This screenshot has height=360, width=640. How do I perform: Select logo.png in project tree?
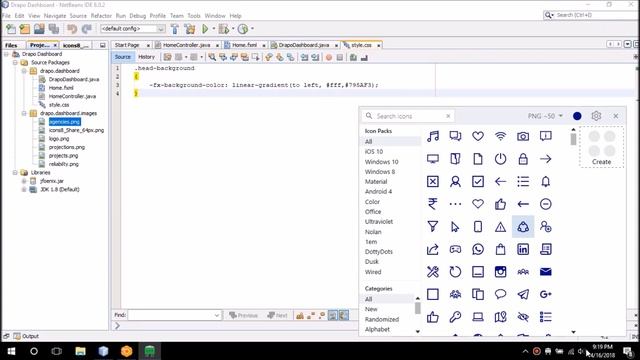click(59, 139)
